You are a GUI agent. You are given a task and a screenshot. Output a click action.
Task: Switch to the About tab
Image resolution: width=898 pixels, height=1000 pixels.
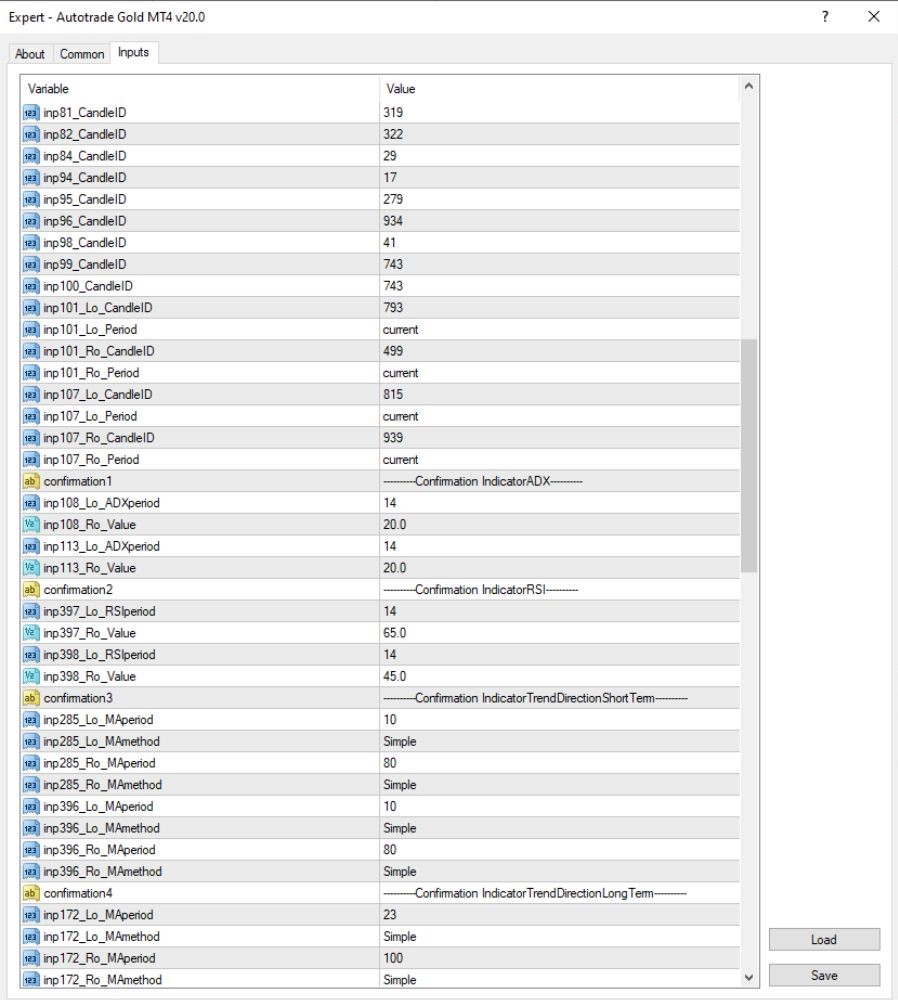[x=30, y=54]
